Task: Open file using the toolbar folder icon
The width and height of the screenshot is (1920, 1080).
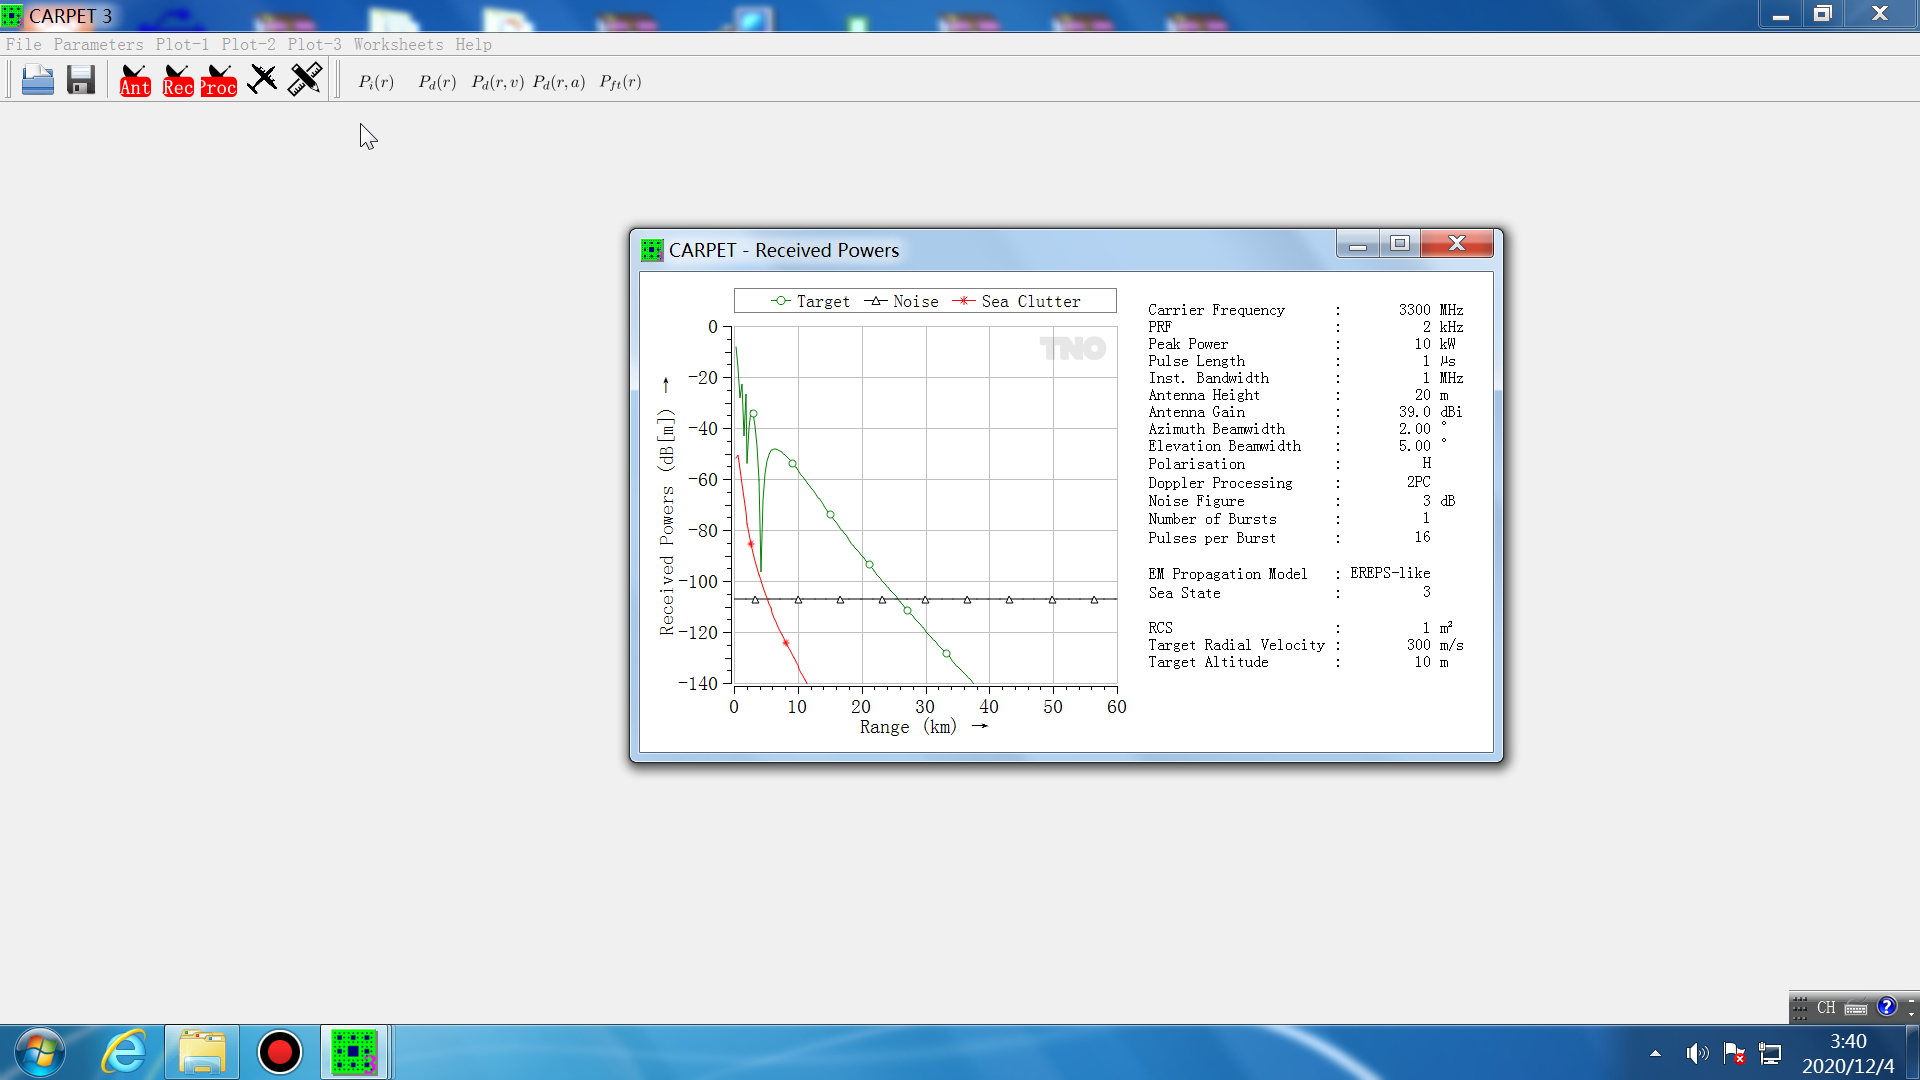Action: pos(38,80)
